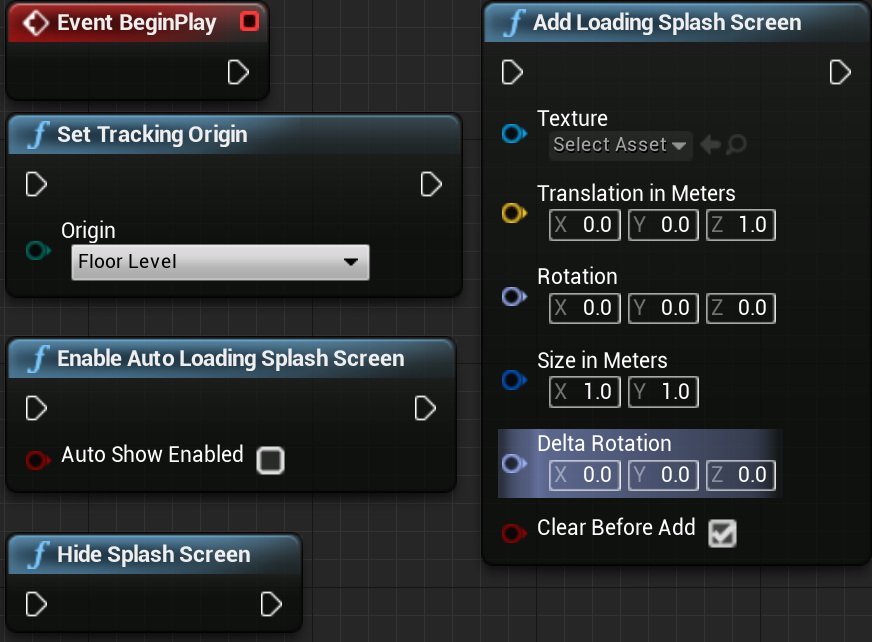This screenshot has height=642, width=872.
Task: Edit Size in Meters X value
Action: [x=584, y=392]
